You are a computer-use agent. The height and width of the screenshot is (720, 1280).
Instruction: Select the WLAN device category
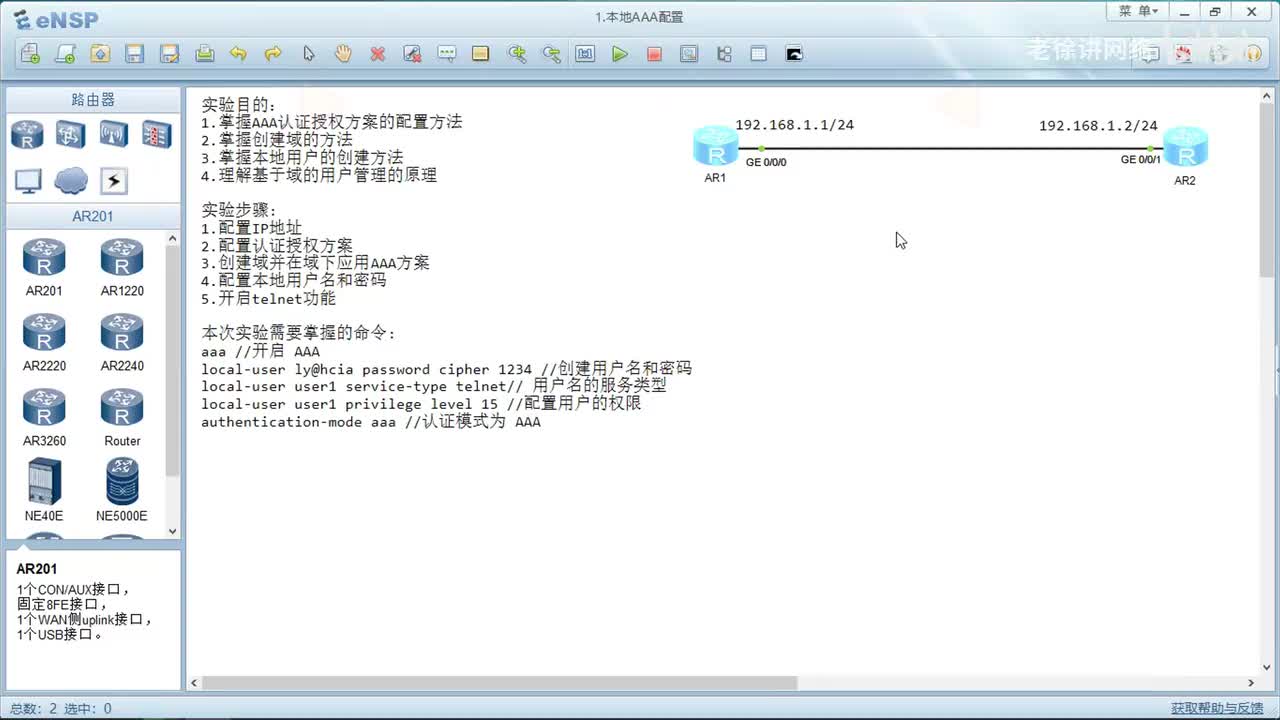[x=113, y=134]
